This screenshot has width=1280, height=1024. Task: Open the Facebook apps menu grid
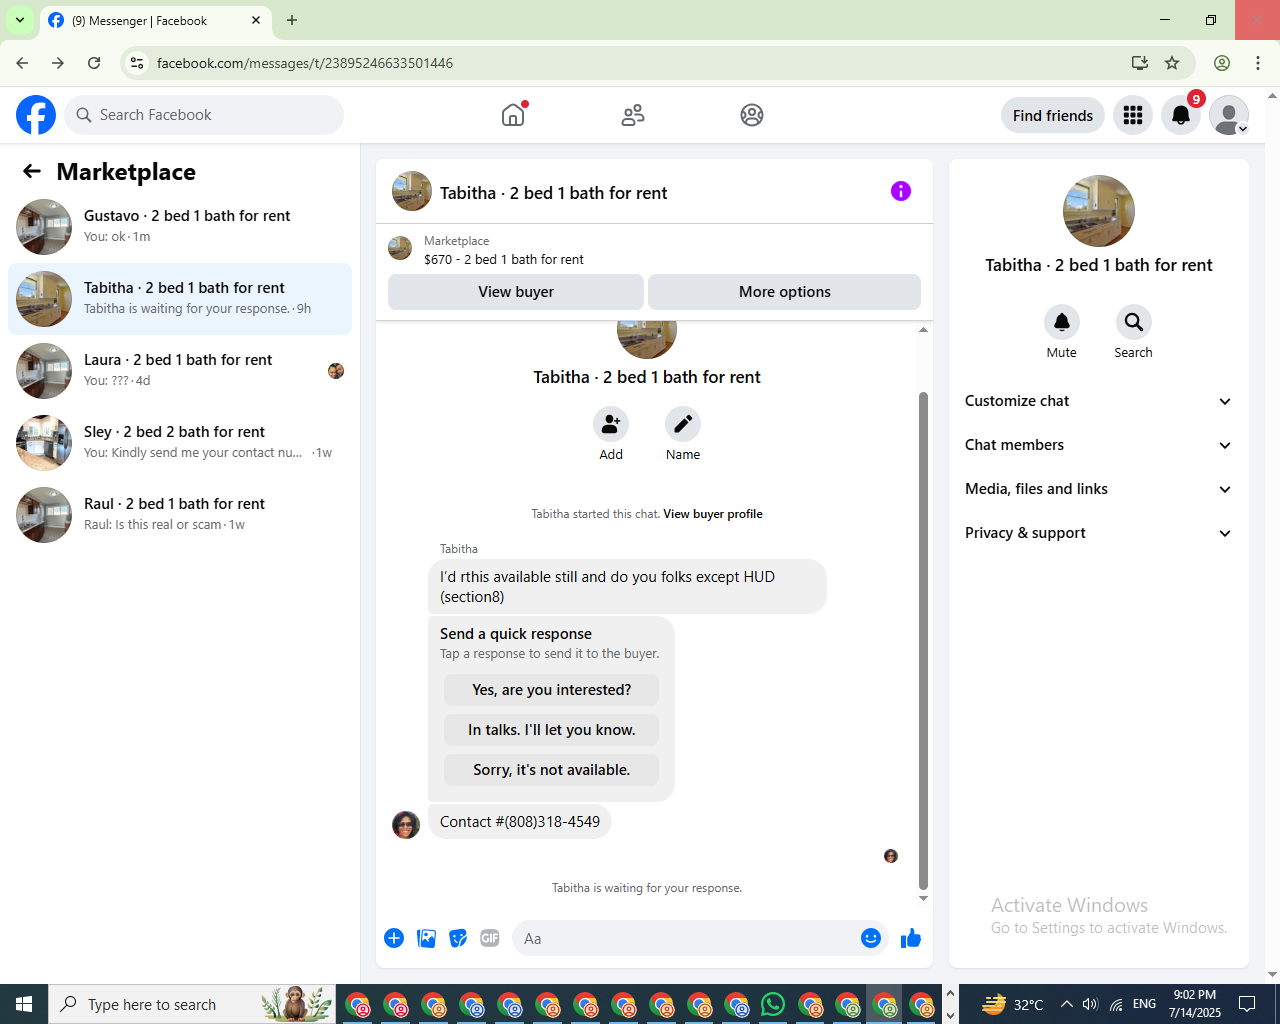point(1133,115)
